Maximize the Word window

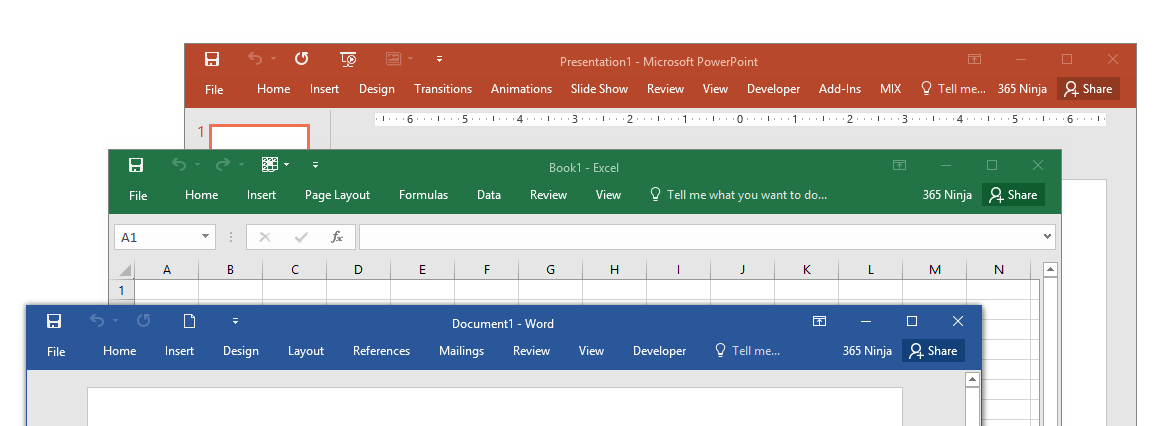coord(912,321)
